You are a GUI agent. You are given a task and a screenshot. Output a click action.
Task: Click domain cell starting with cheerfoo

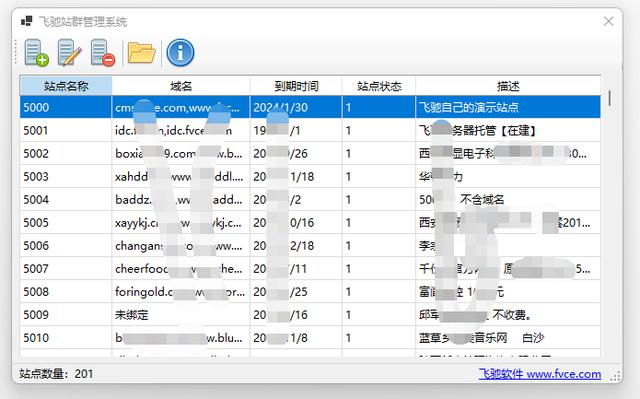[180, 269]
